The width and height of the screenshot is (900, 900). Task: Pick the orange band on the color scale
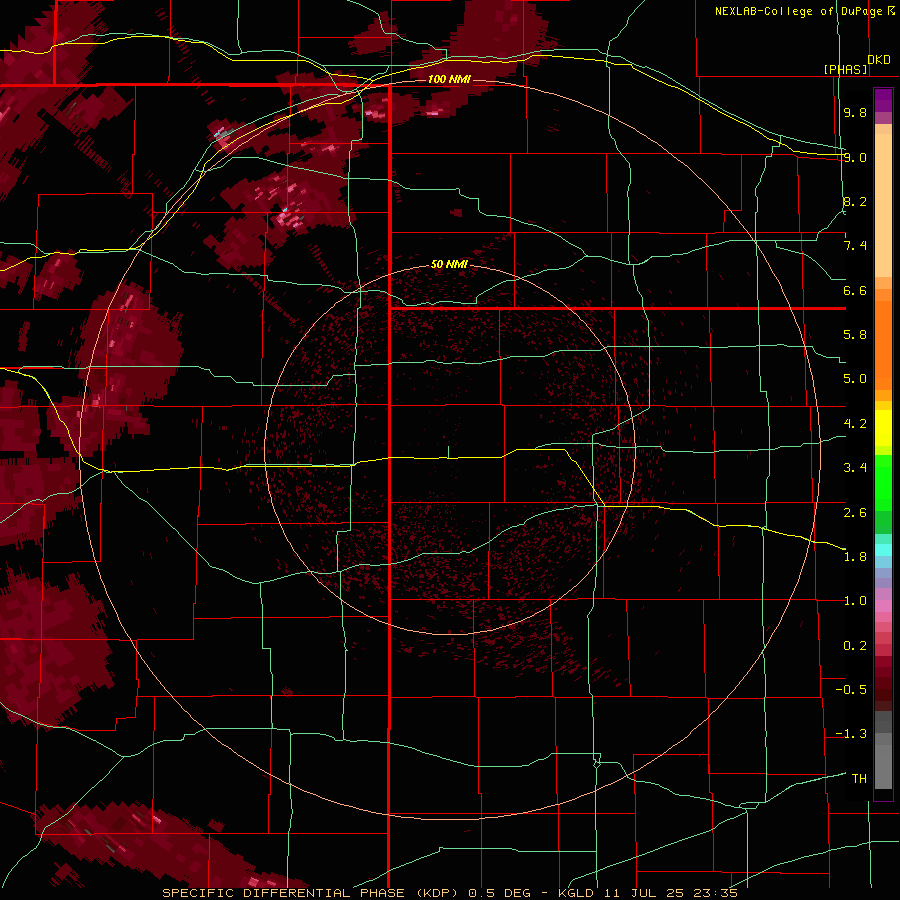(883, 344)
